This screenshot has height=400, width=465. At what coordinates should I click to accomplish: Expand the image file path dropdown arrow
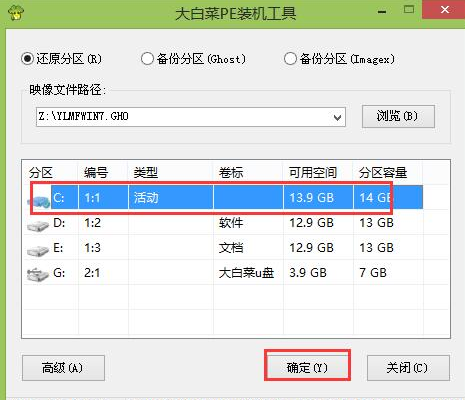point(337,117)
